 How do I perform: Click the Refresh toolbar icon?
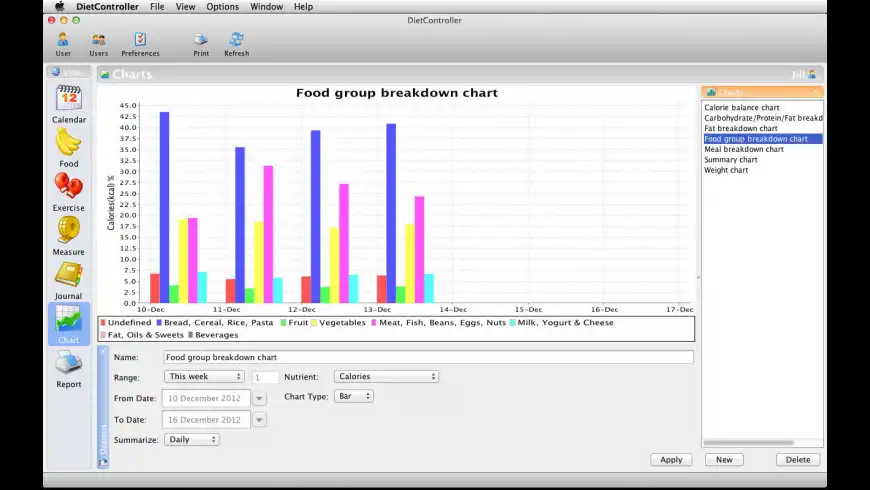(x=236, y=40)
